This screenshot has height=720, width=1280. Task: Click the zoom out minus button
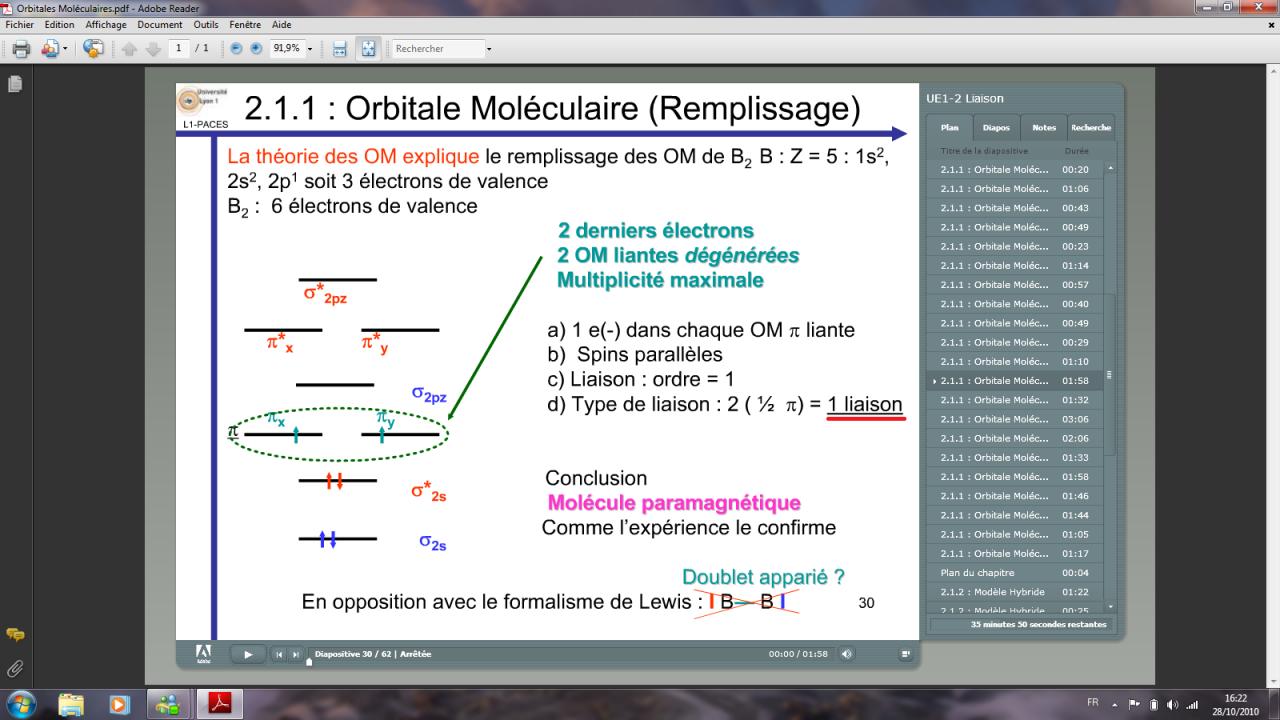(236, 48)
